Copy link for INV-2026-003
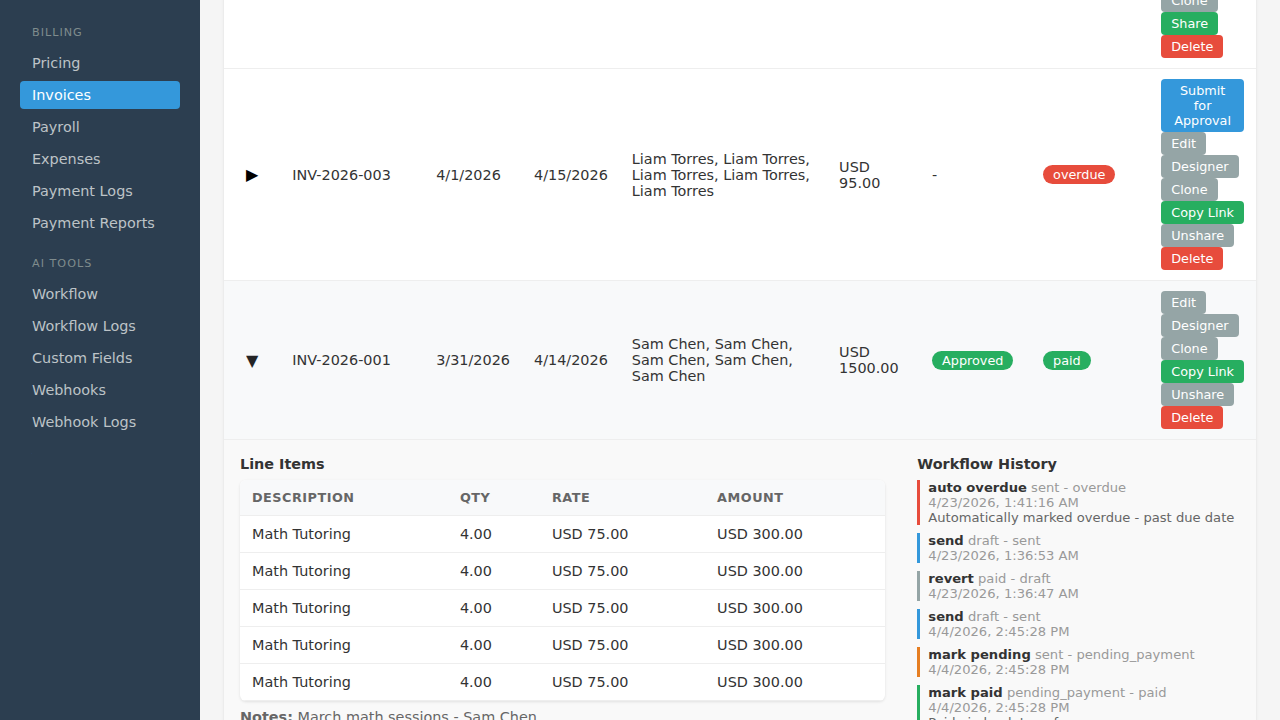The height and width of the screenshot is (720, 1280). [1202, 213]
